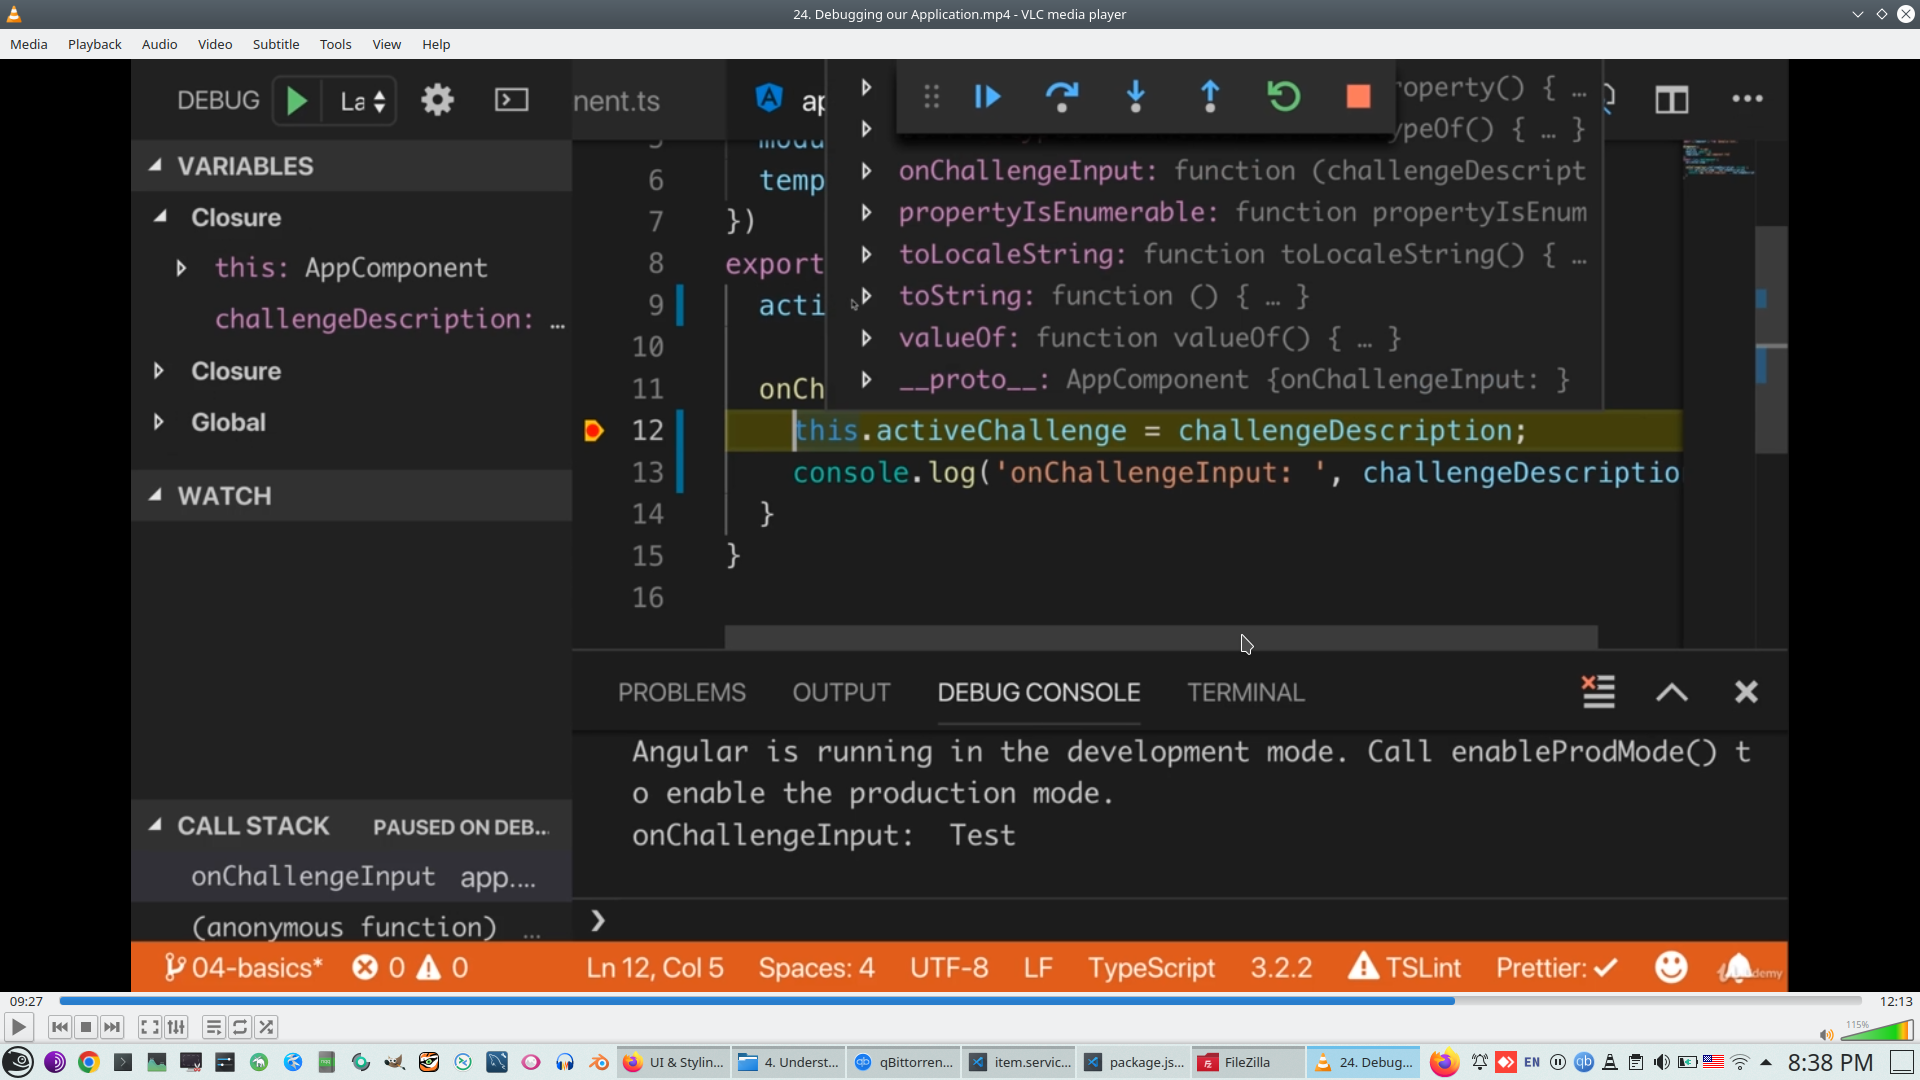Toggle loop repeat mode
This screenshot has width=1920, height=1080.
[240, 1027]
